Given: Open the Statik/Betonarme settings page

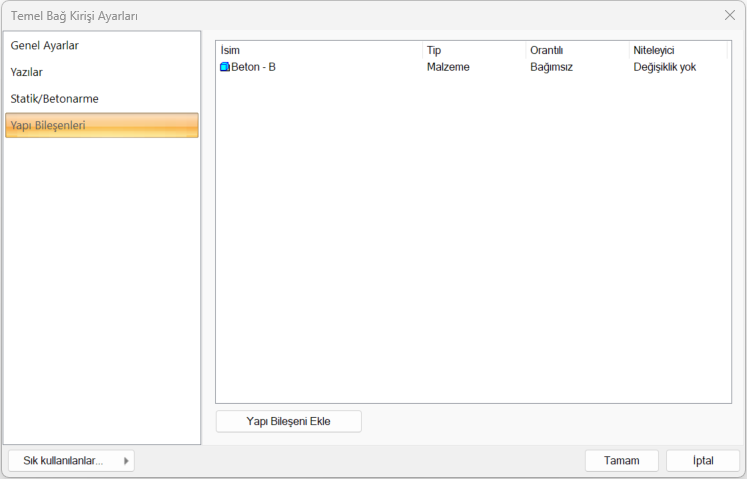Looking at the screenshot, I should pos(101,99).
